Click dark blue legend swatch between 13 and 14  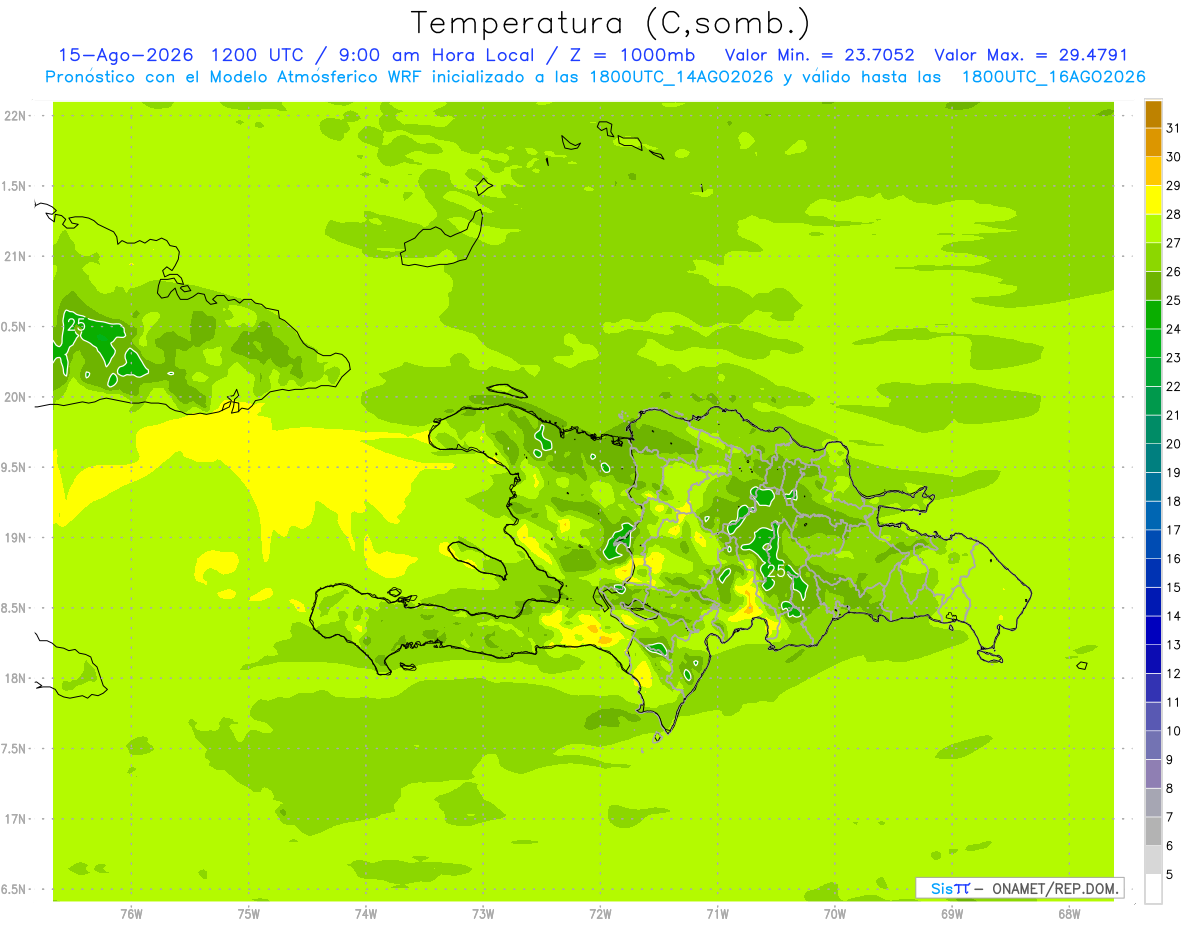pos(1153,630)
